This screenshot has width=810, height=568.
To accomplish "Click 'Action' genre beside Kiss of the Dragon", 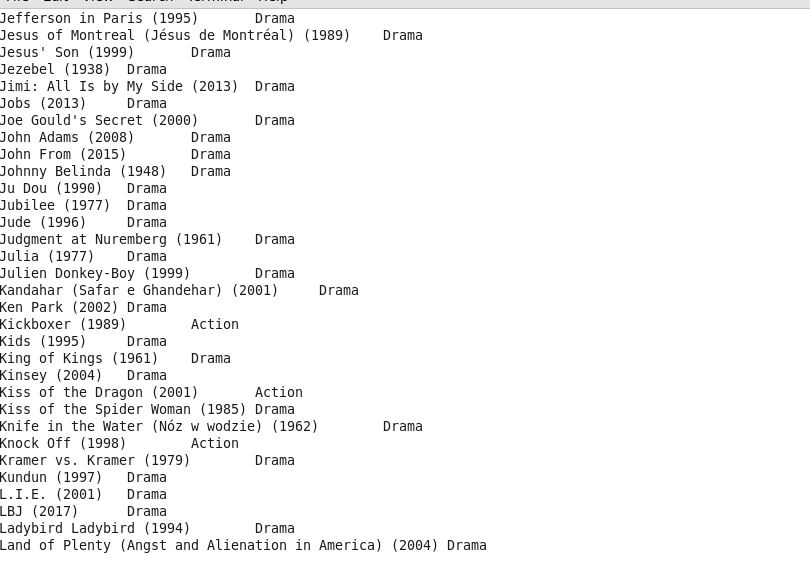I will 279,393.
